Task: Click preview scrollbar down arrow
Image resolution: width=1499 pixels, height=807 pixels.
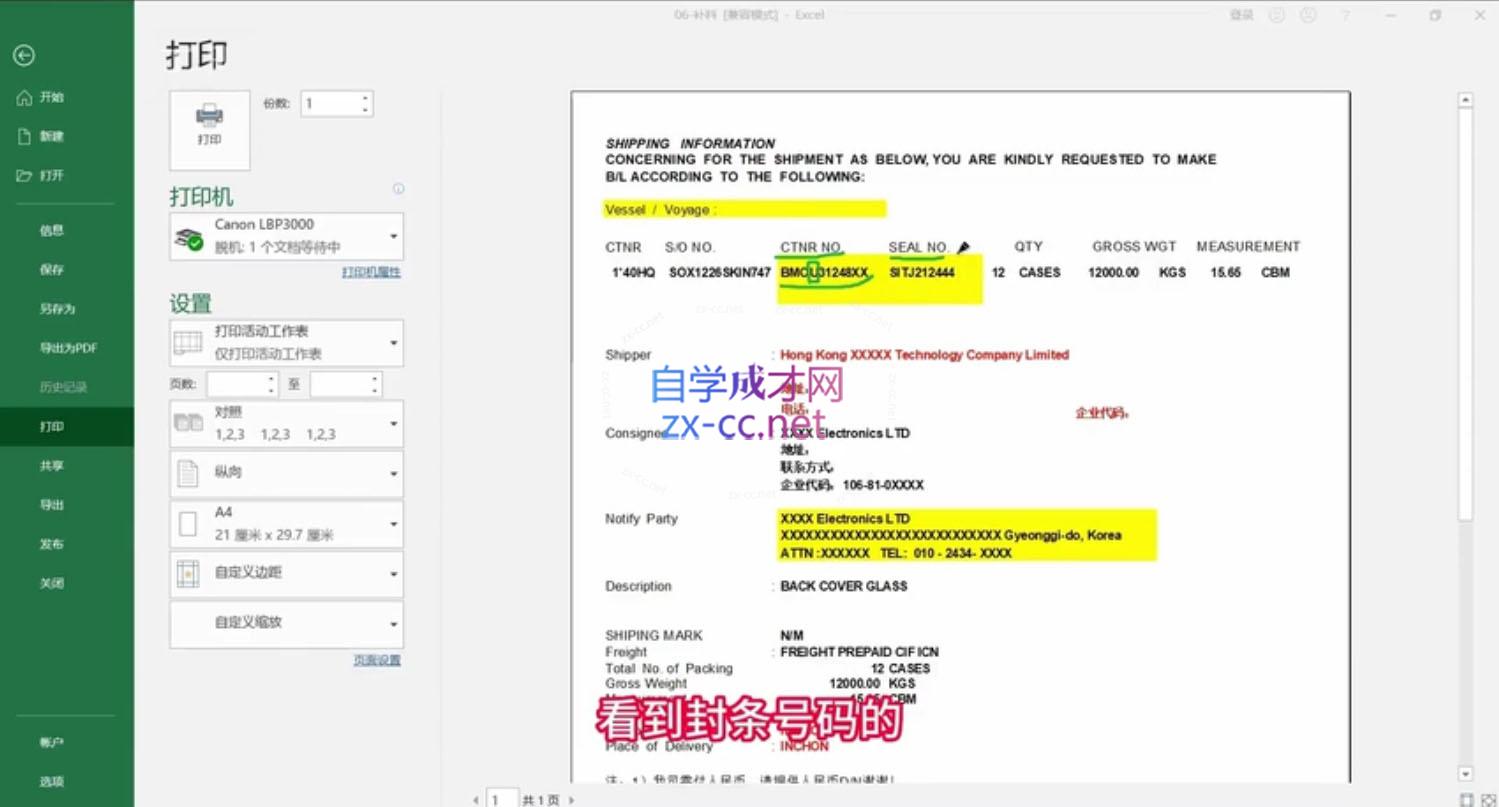Action: (1465, 774)
